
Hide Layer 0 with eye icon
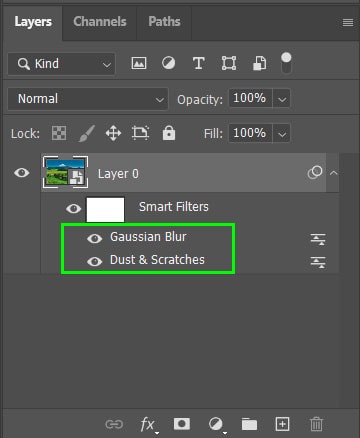22,173
